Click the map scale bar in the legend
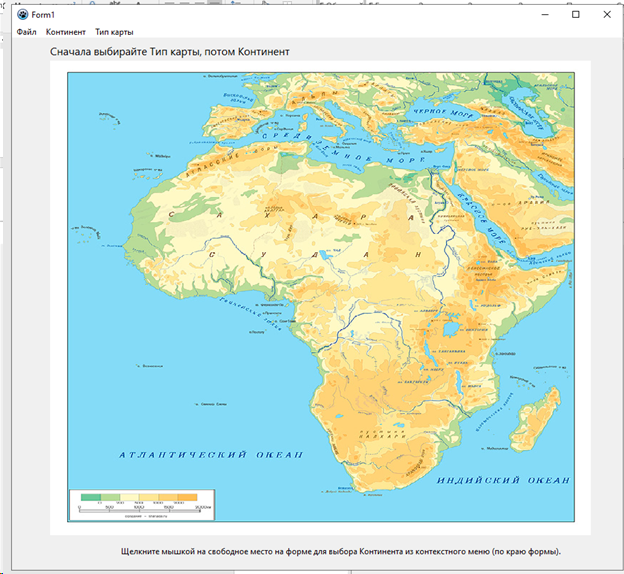This screenshot has height=574, width=624. point(140,509)
